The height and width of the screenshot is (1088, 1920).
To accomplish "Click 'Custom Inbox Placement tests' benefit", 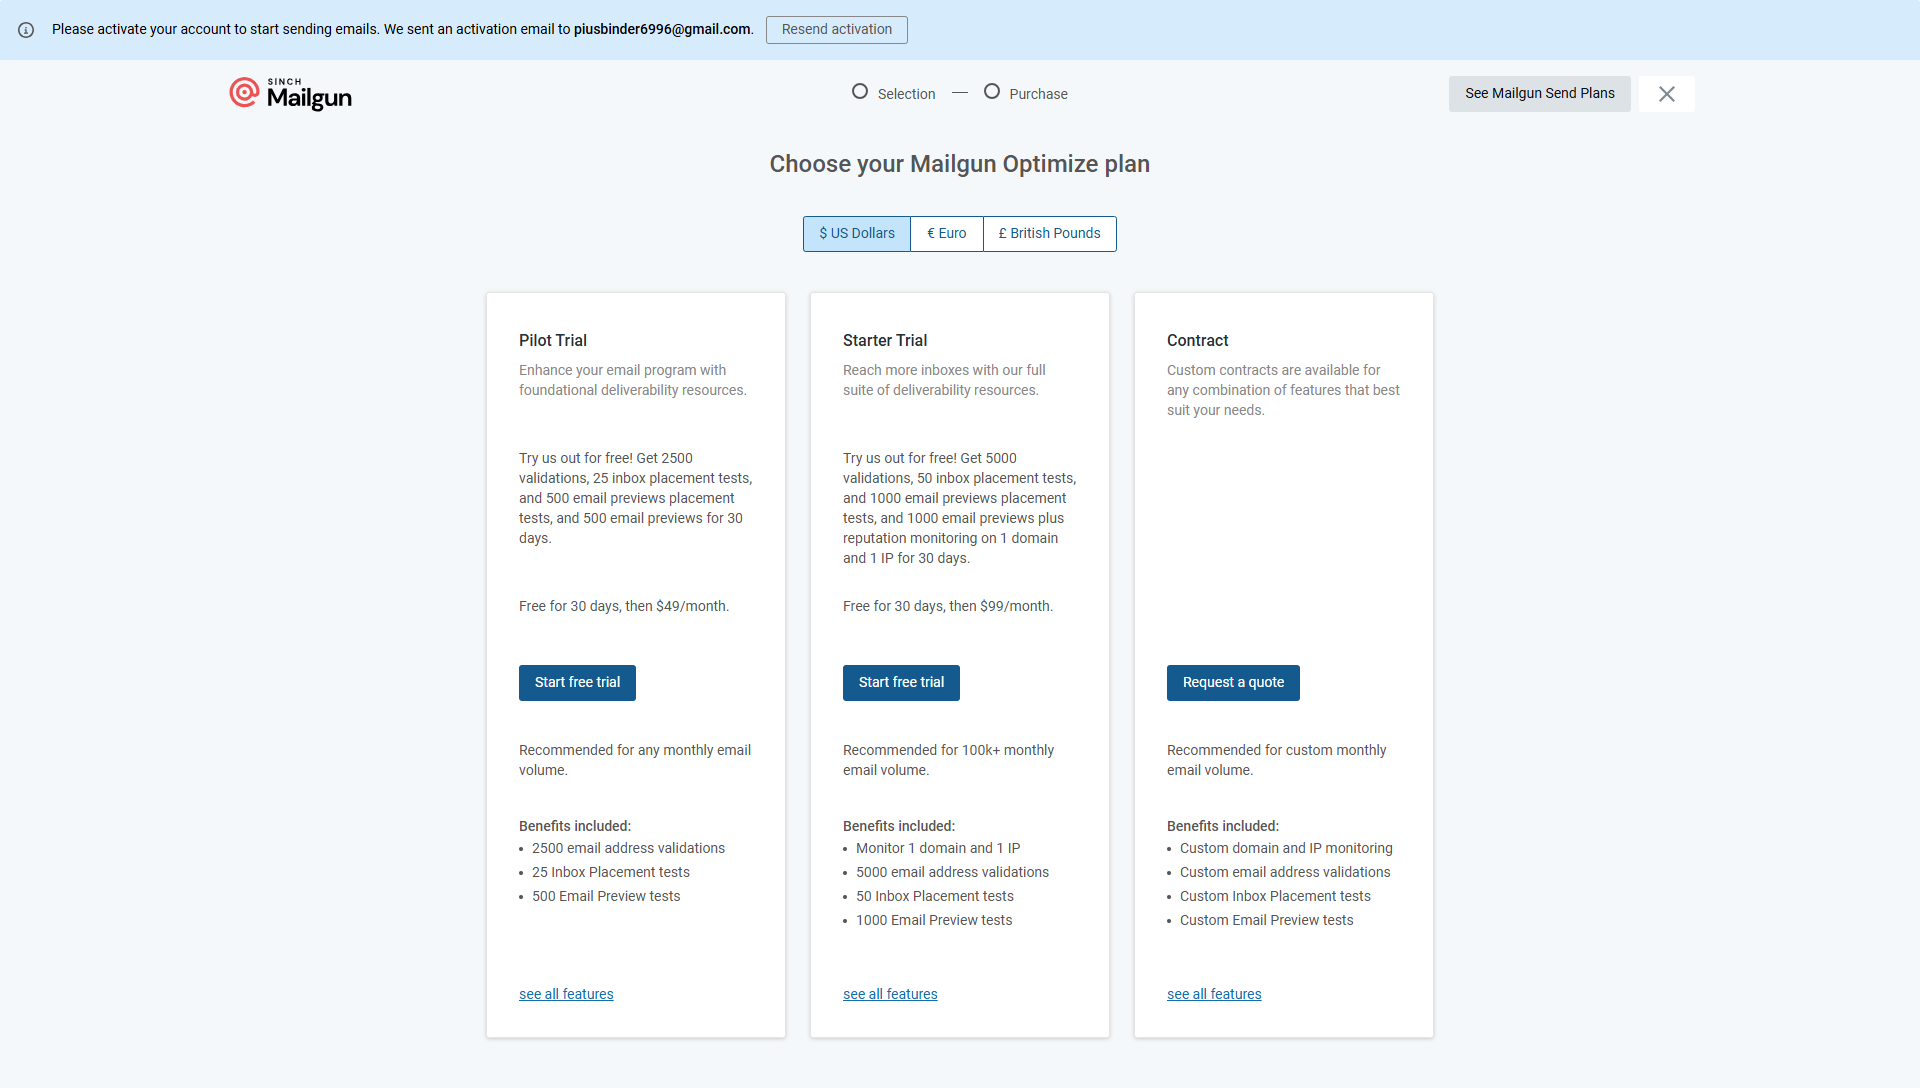I will pos(1275,897).
